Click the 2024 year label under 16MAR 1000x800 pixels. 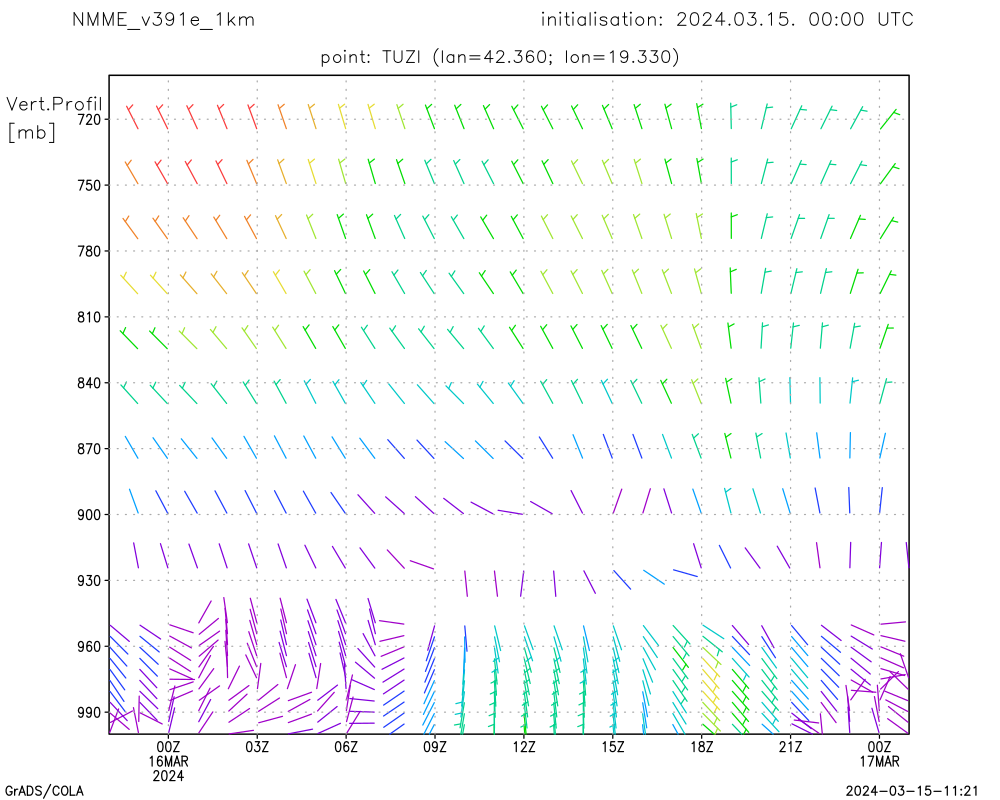(x=168, y=776)
